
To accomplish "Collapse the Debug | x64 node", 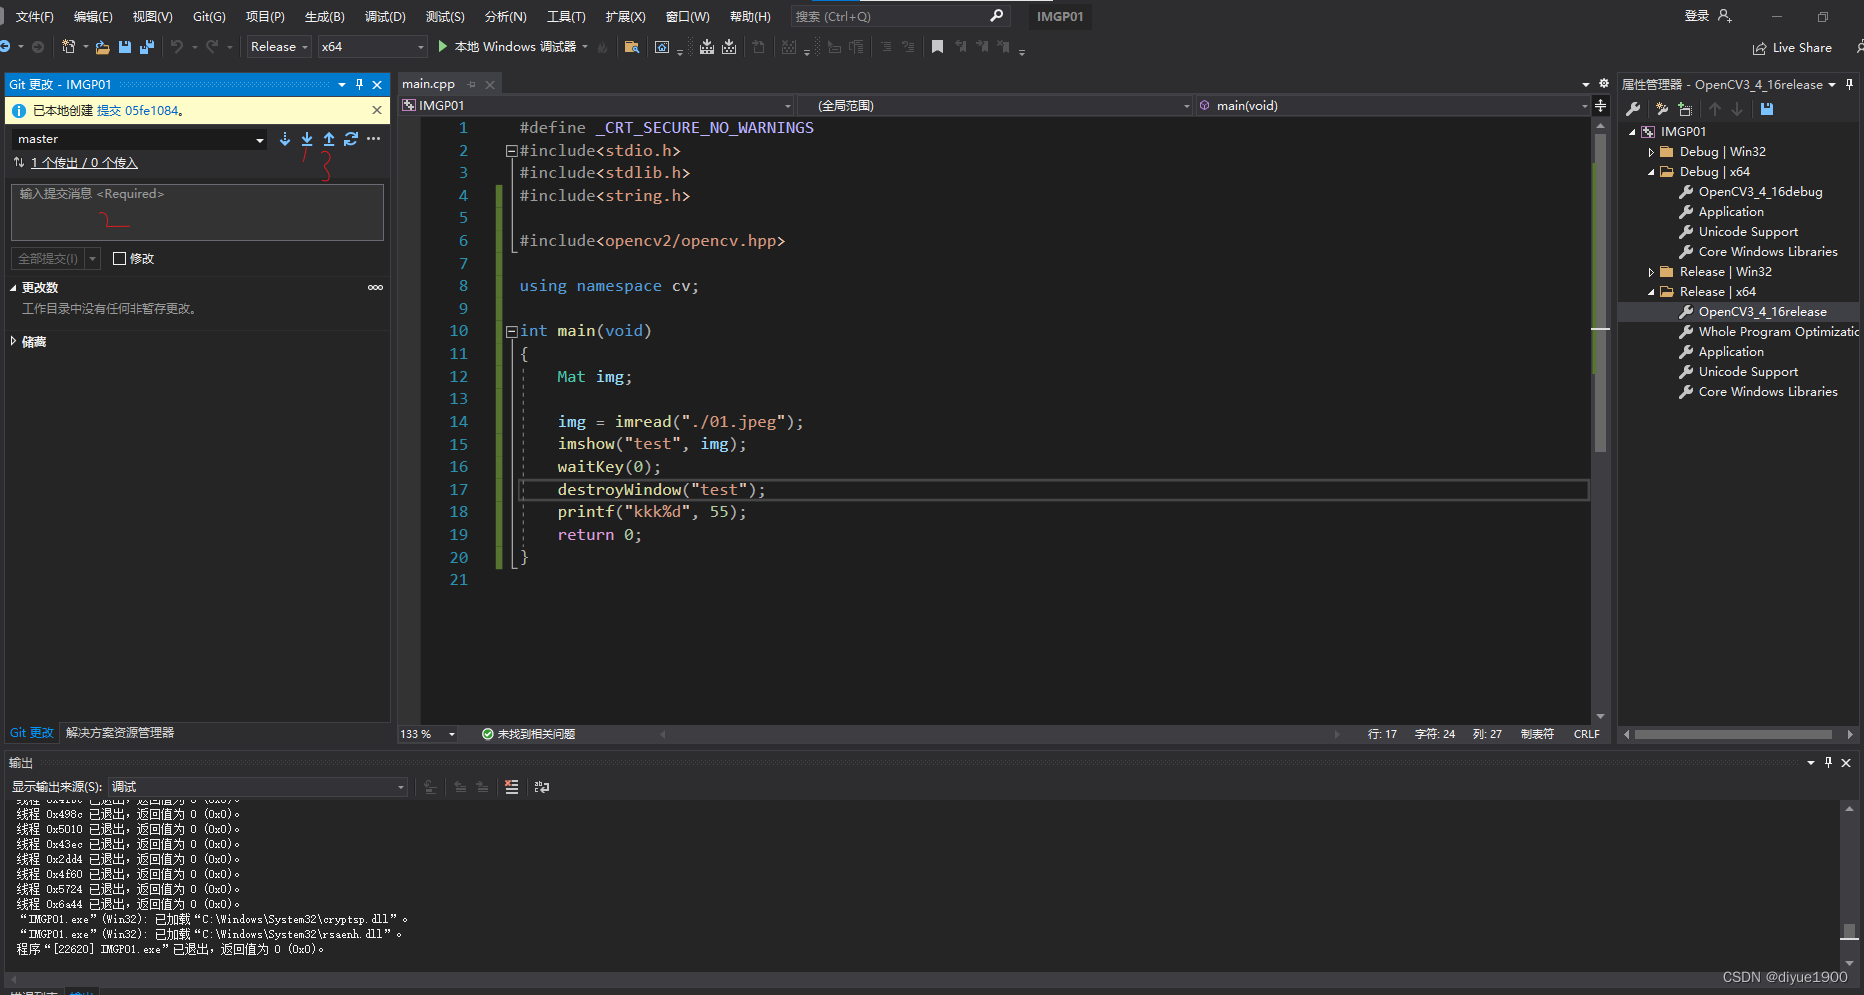I will tap(1651, 172).
